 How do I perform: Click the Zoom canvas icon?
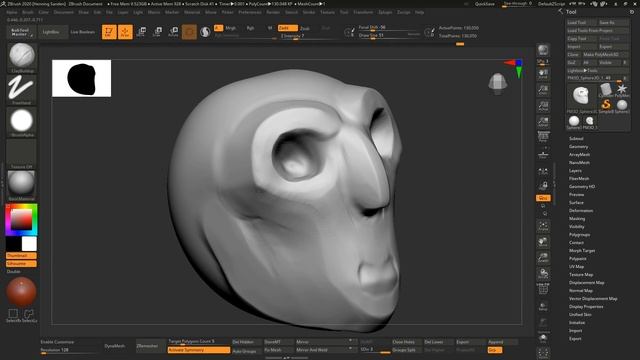tap(543, 90)
